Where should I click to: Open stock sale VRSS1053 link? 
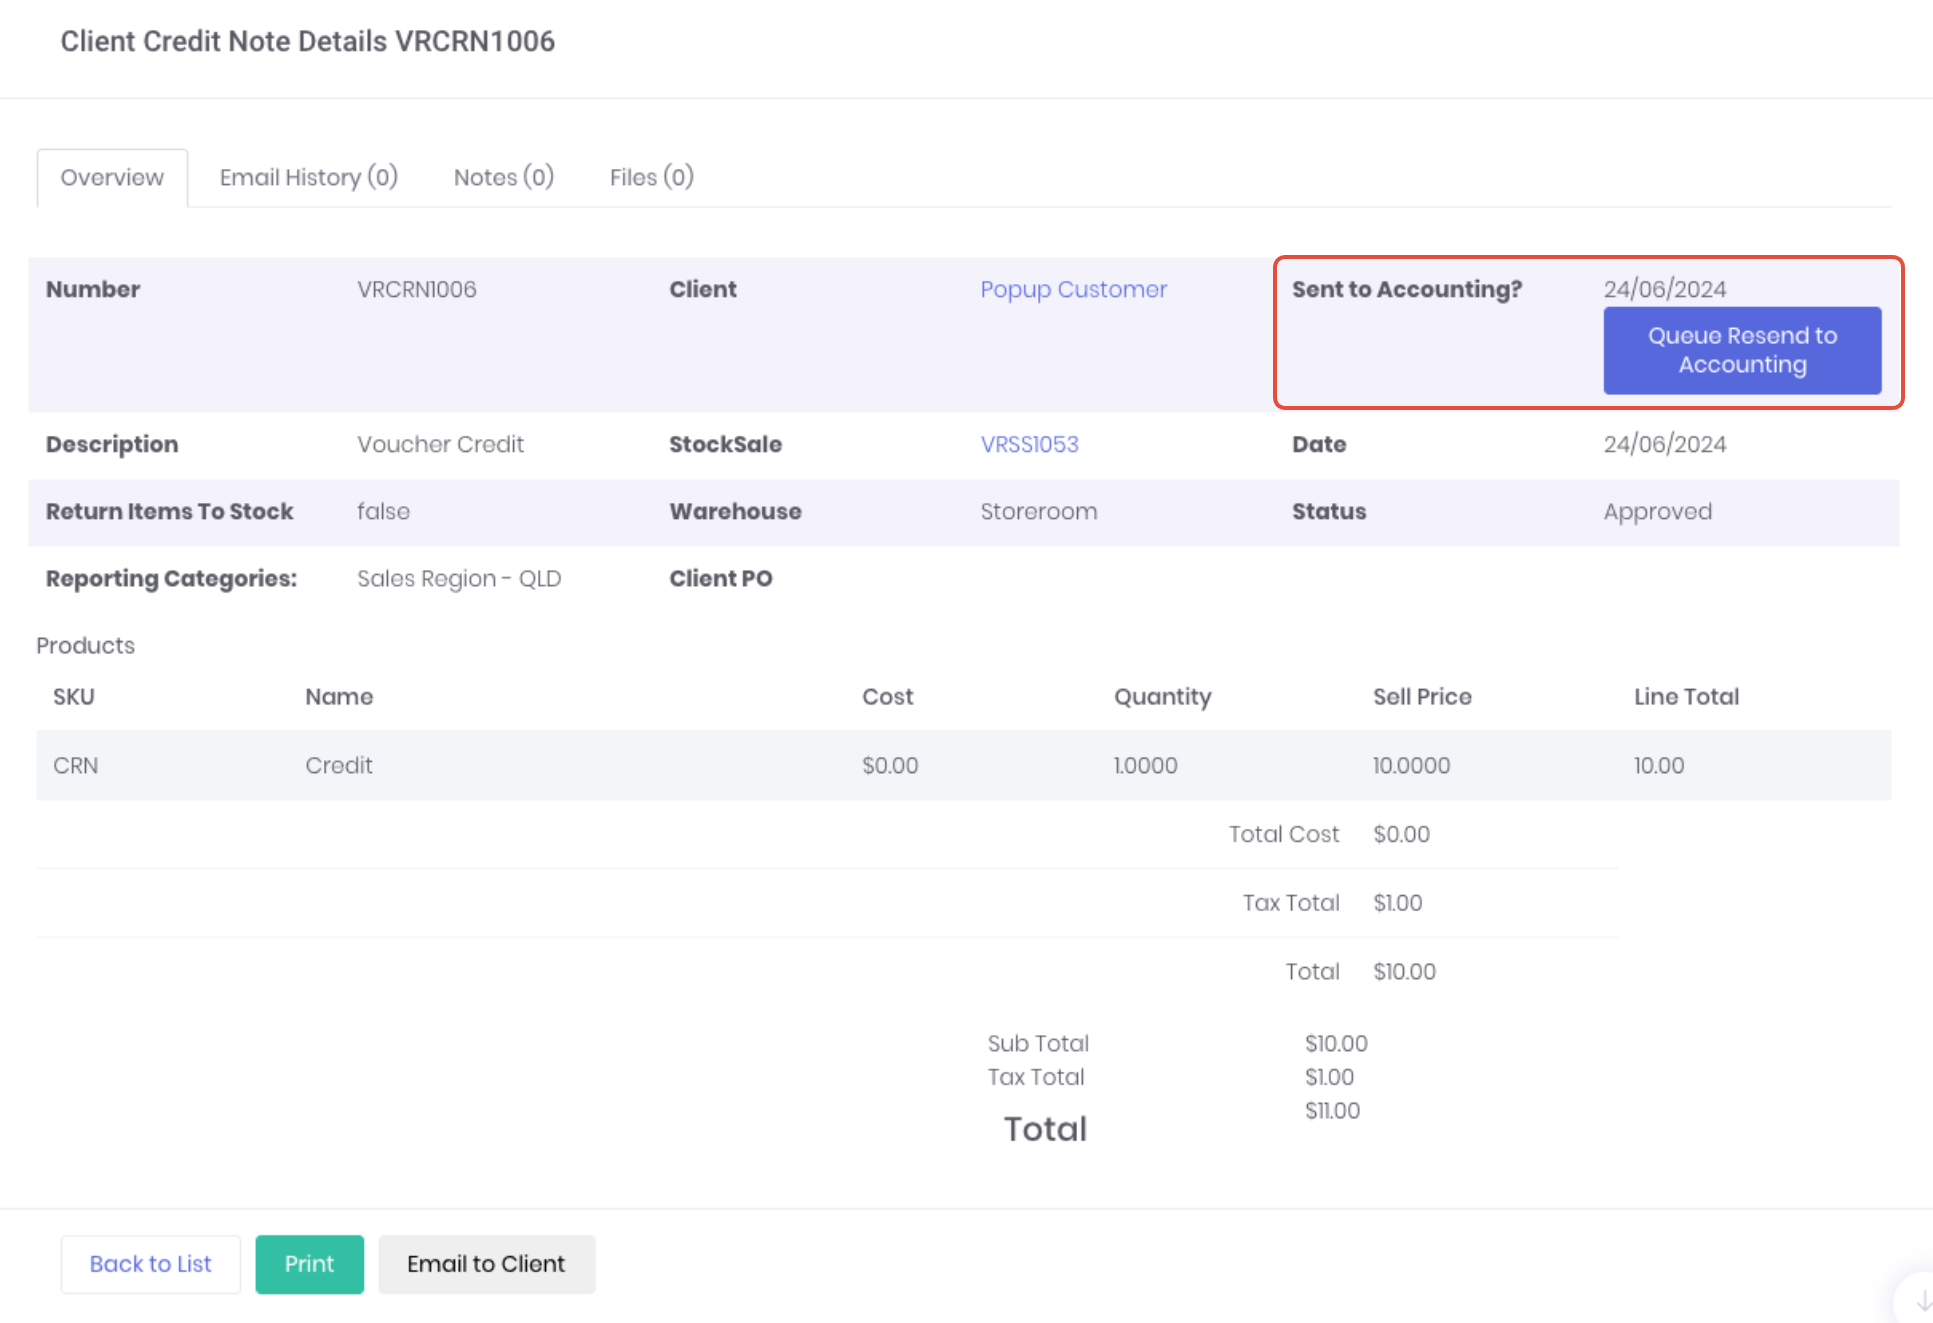coord(1029,445)
